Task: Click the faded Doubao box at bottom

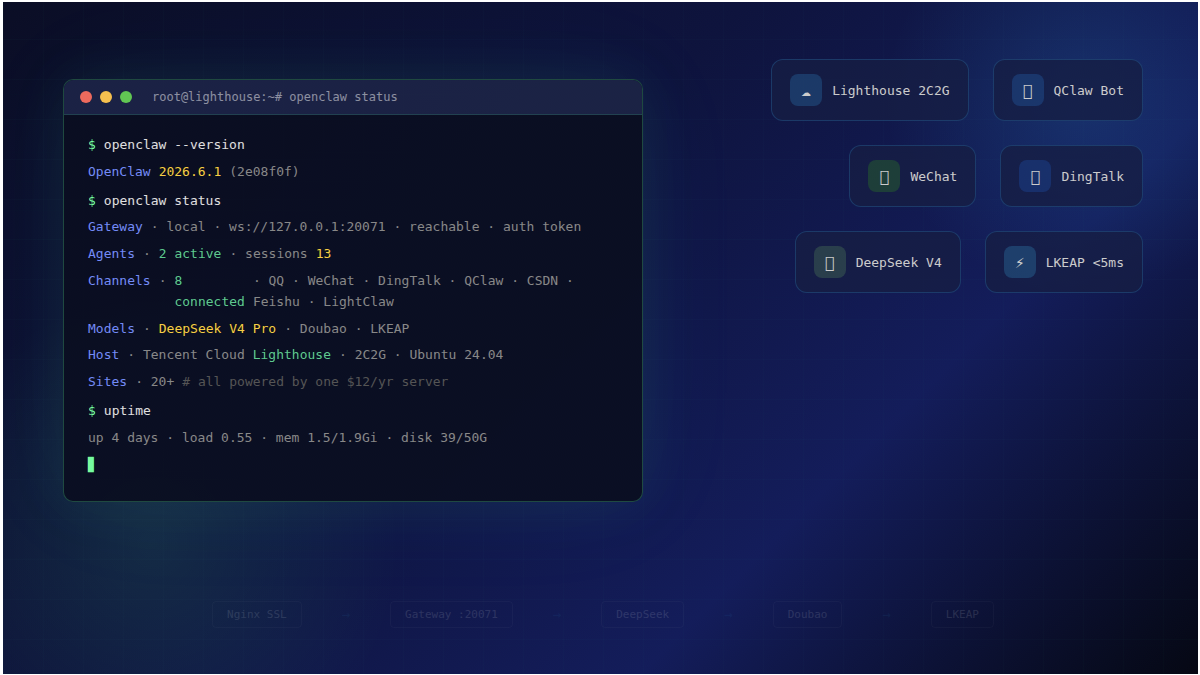Action: click(807, 614)
